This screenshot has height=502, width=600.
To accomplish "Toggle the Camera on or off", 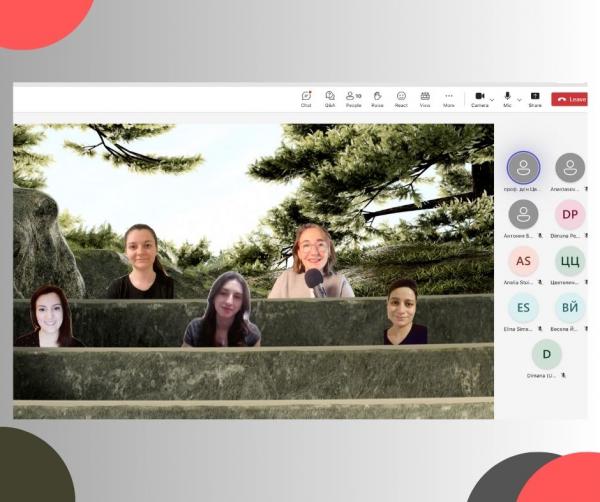I will point(480,99).
